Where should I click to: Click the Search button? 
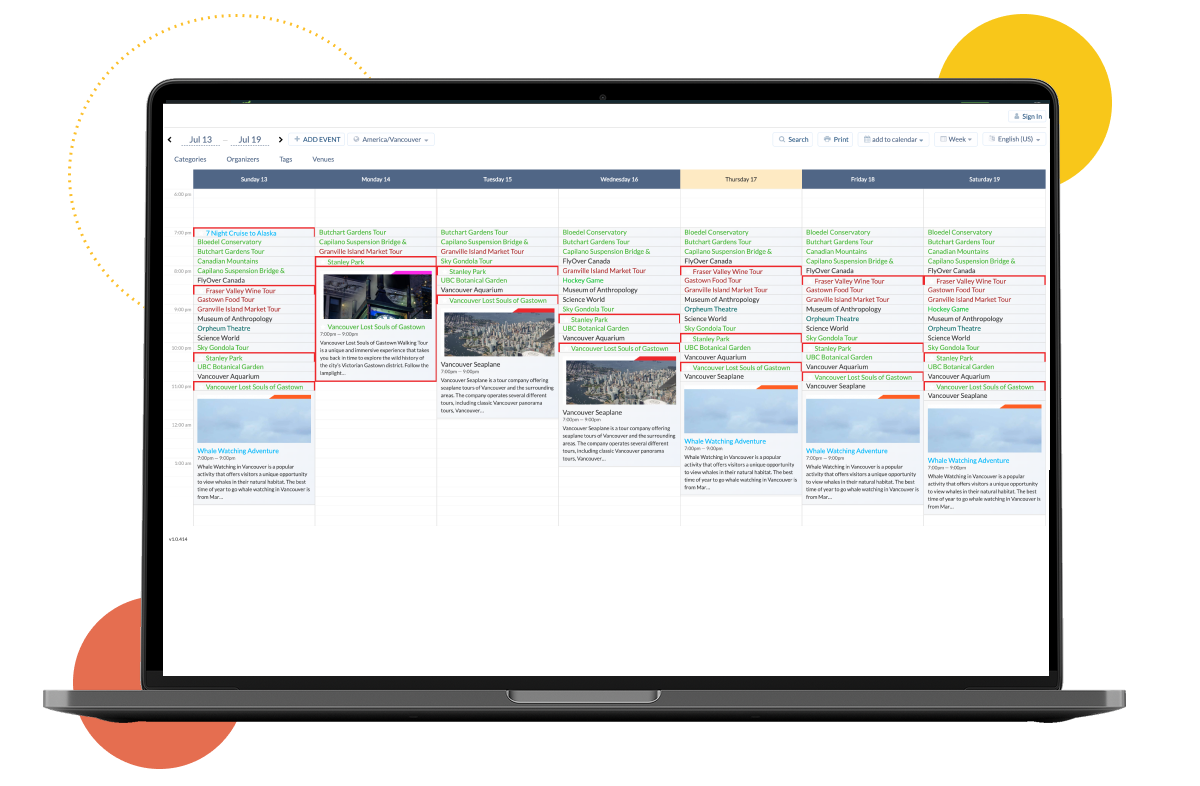point(793,140)
